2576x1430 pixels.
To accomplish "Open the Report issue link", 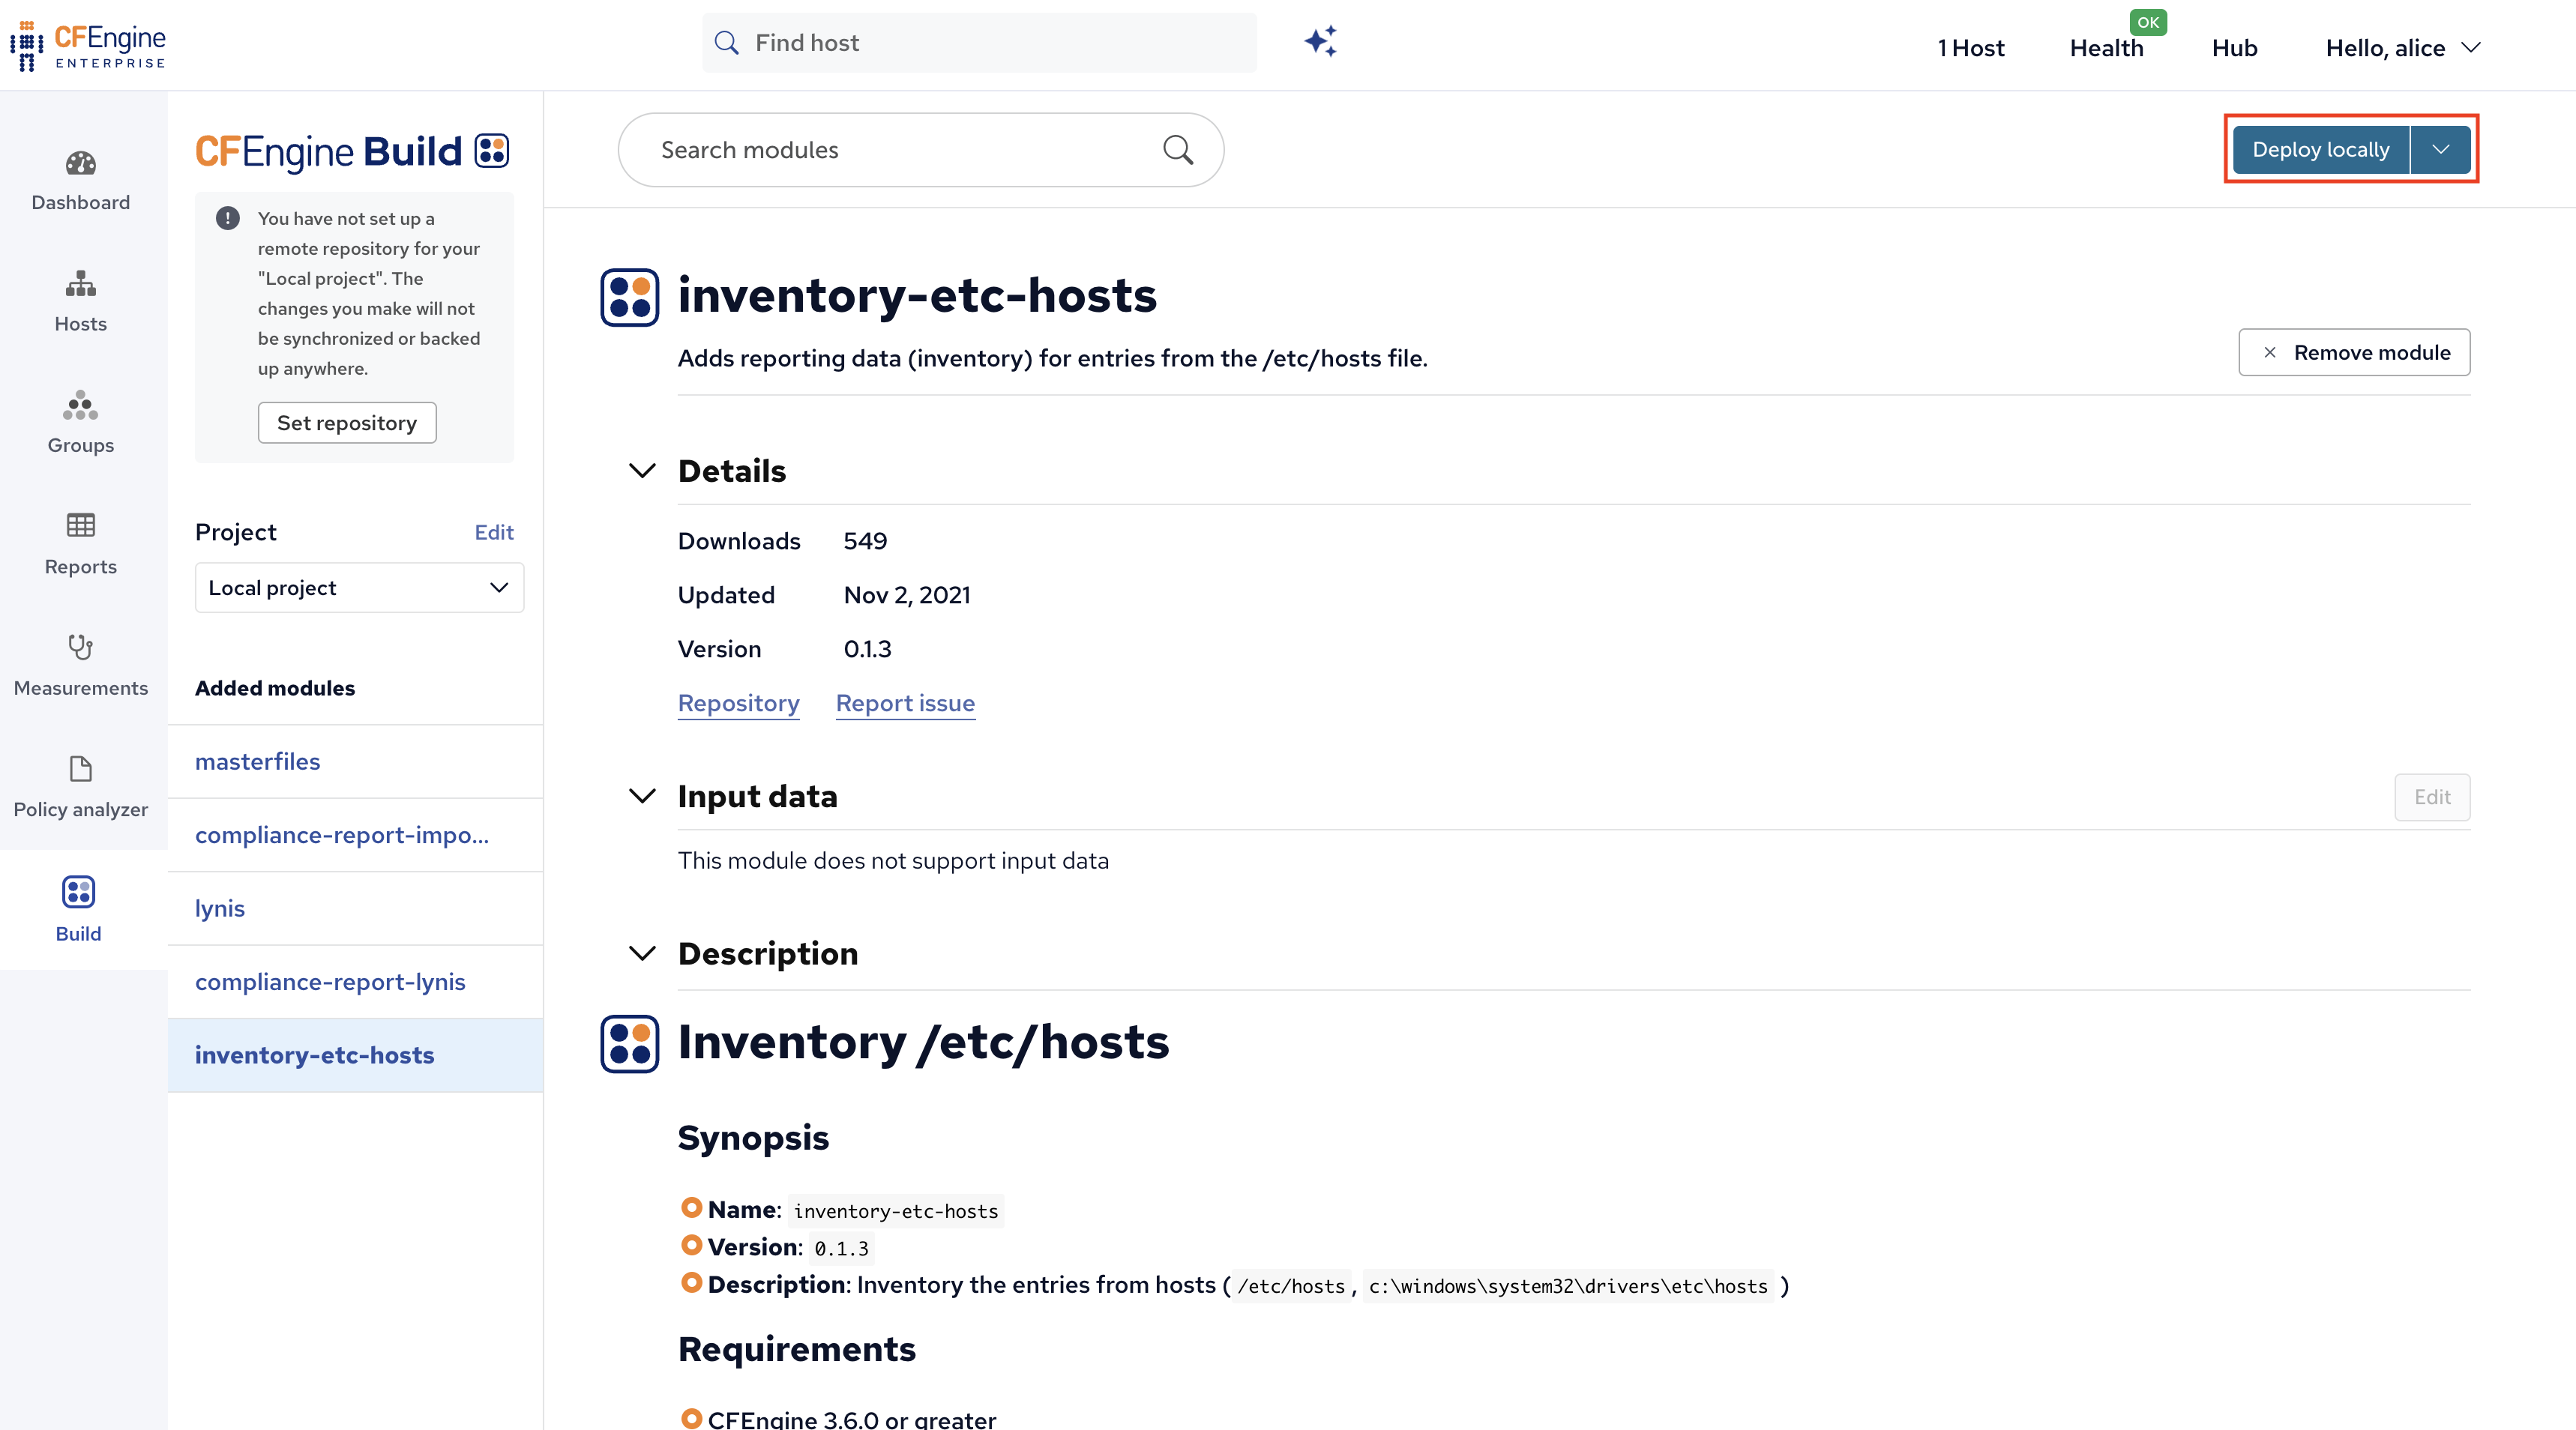I will tap(905, 703).
